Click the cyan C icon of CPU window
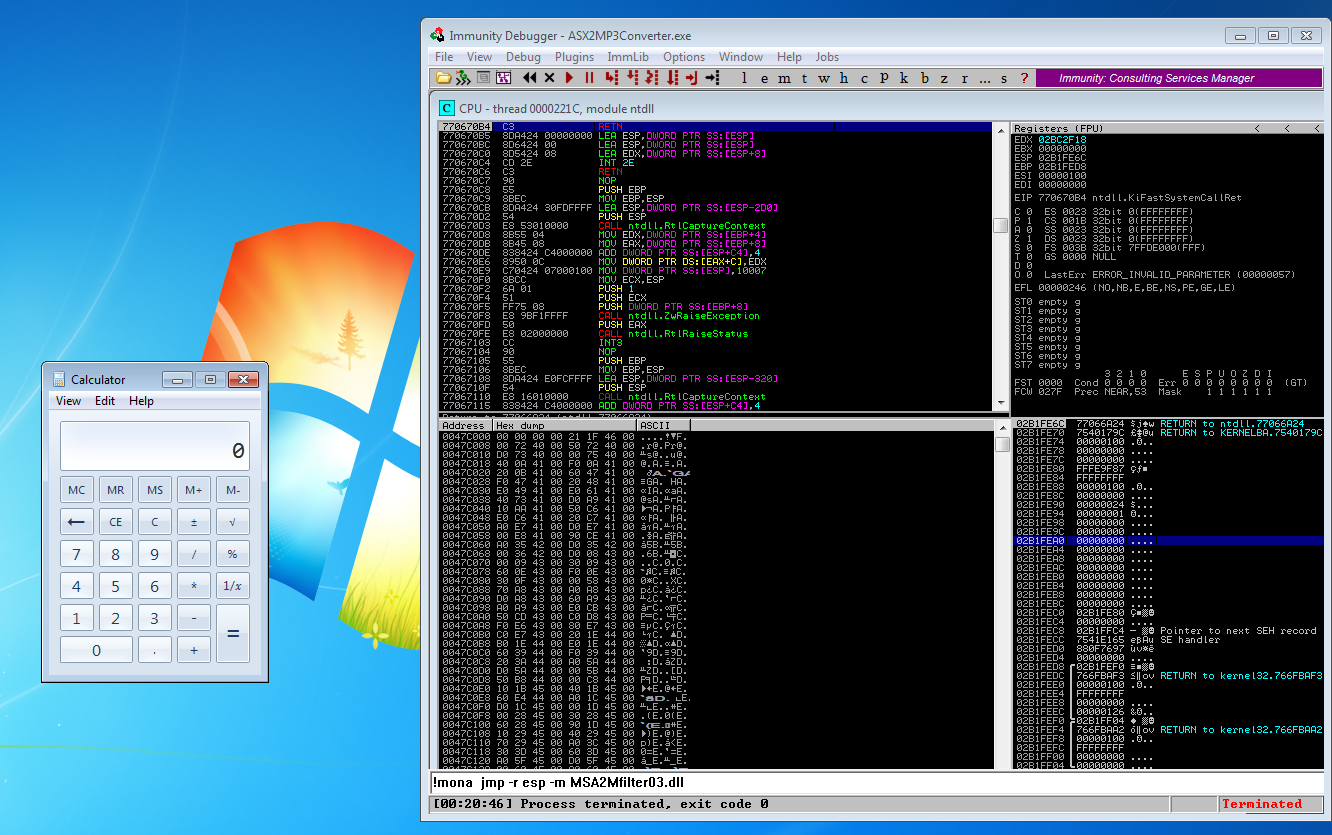Image resolution: width=1332 pixels, height=835 pixels. [x=447, y=108]
